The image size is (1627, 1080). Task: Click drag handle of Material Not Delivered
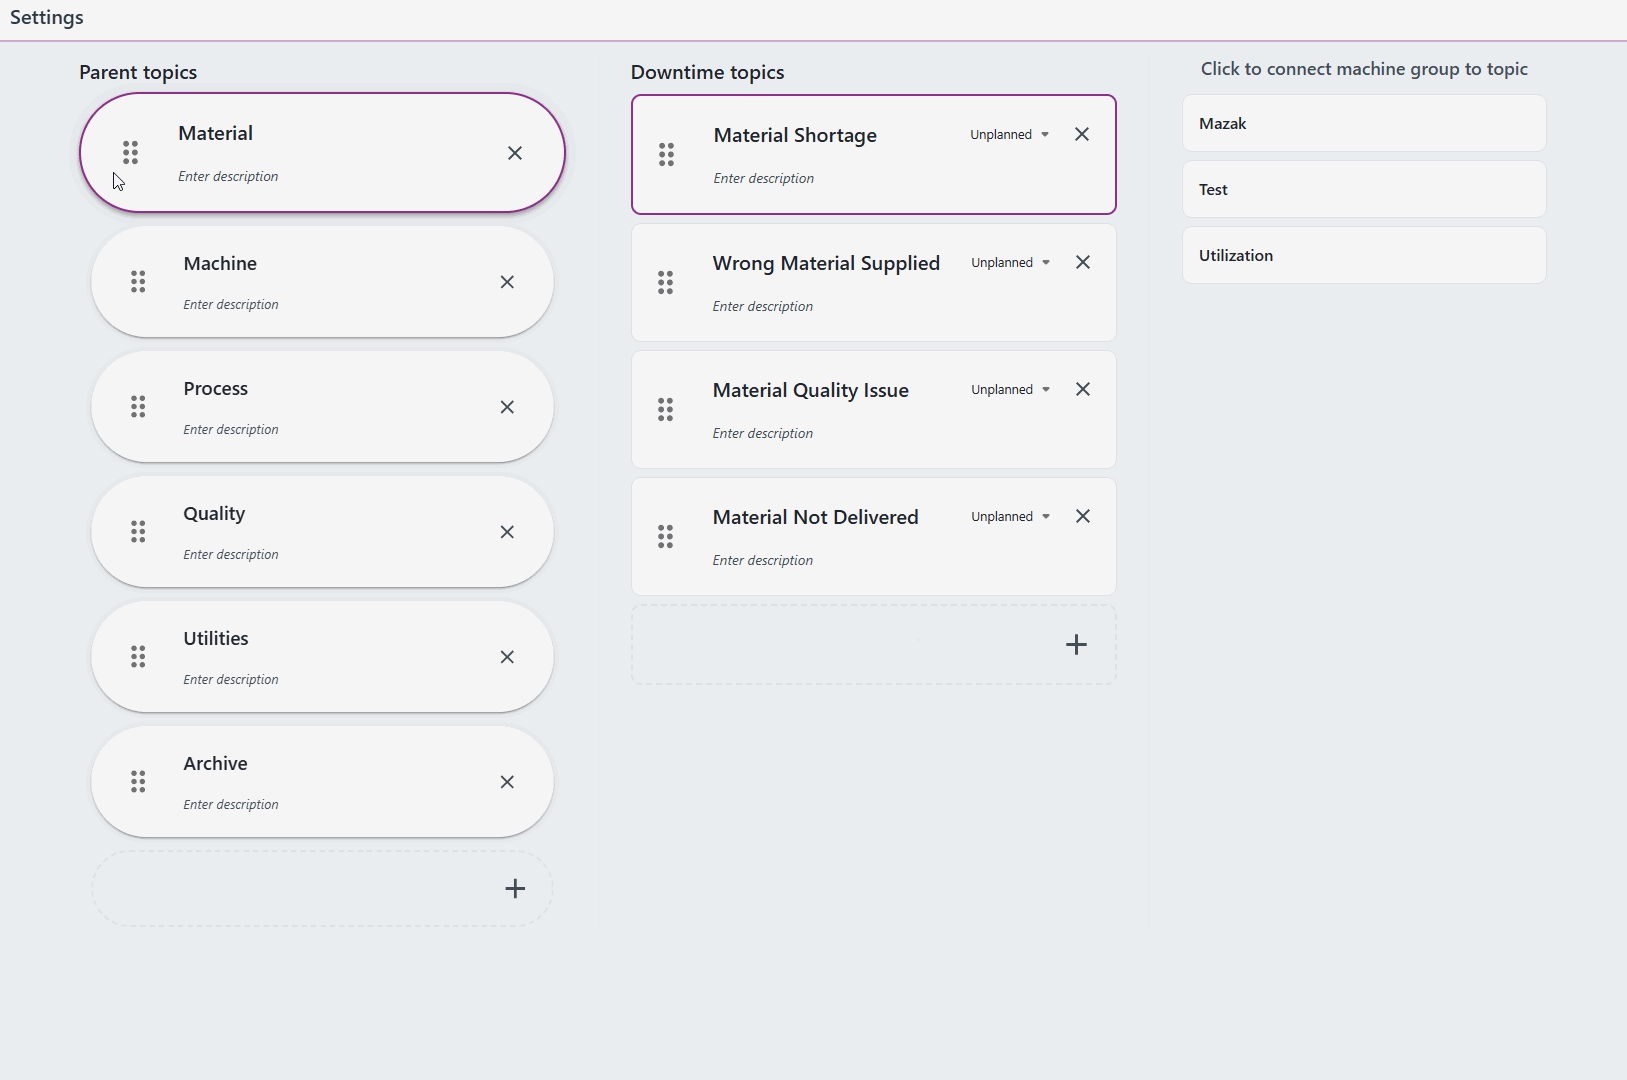click(x=666, y=537)
